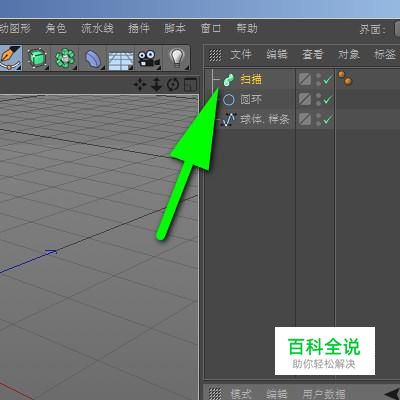Click the layer swatch of 圆环
This screenshot has height=400, width=400.
[x=305, y=99]
